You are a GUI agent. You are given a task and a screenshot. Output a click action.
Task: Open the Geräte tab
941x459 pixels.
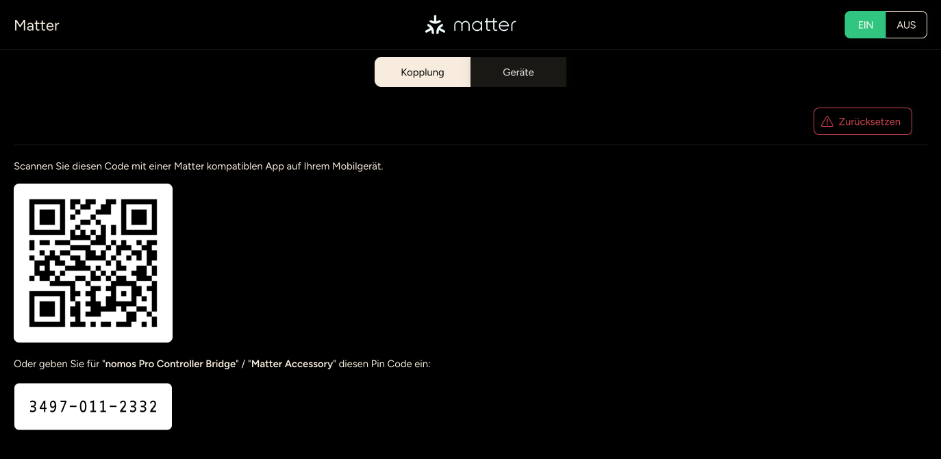tap(518, 72)
